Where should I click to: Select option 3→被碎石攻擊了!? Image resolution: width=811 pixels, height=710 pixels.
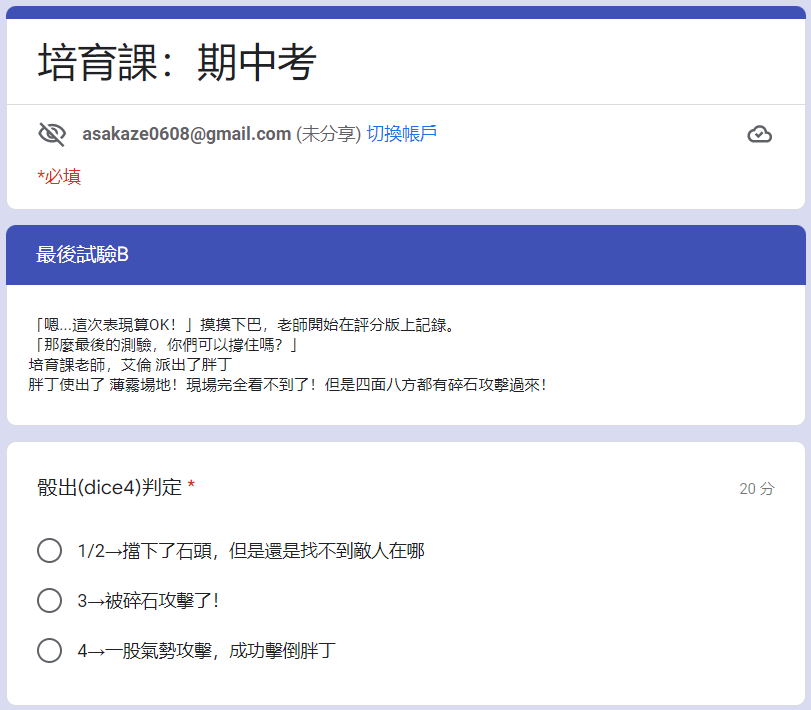49,600
